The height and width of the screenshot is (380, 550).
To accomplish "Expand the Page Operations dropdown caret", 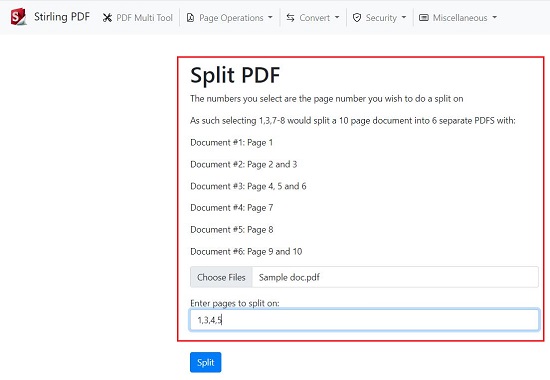I will [x=270, y=17].
